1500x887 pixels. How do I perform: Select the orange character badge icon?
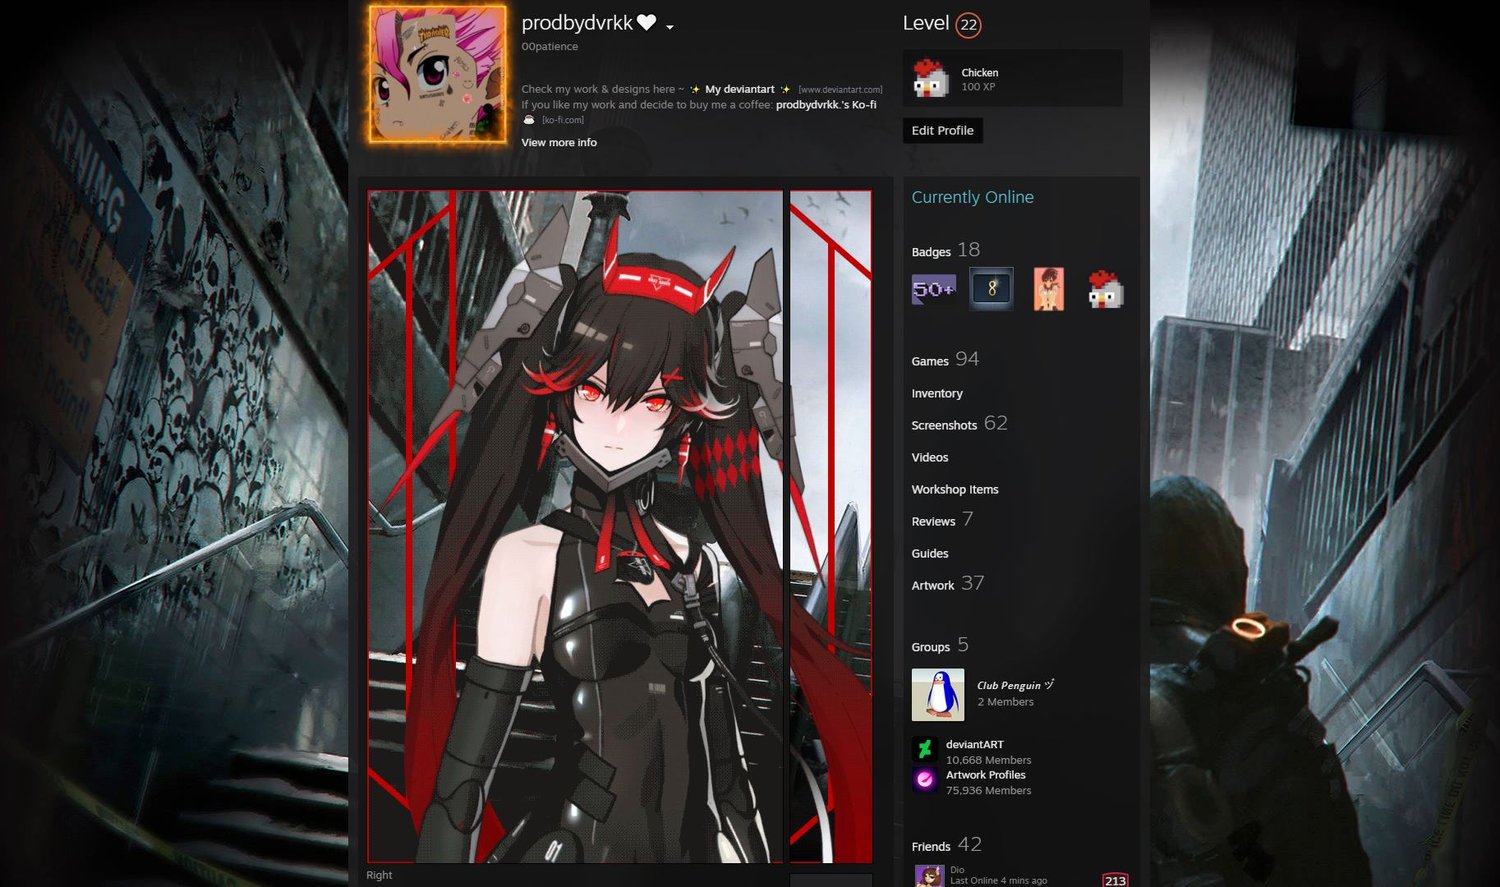coord(1048,289)
